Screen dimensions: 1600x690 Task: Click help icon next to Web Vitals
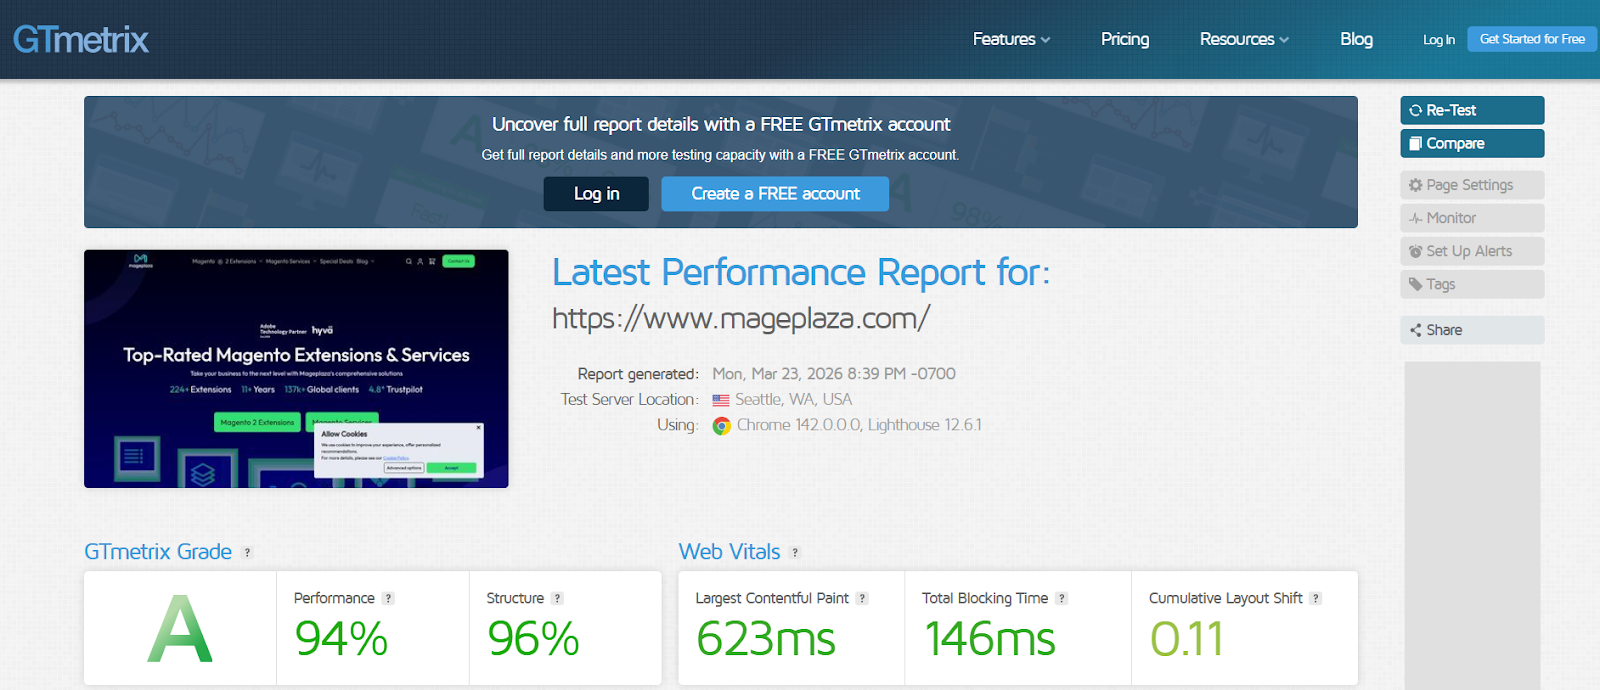(795, 552)
